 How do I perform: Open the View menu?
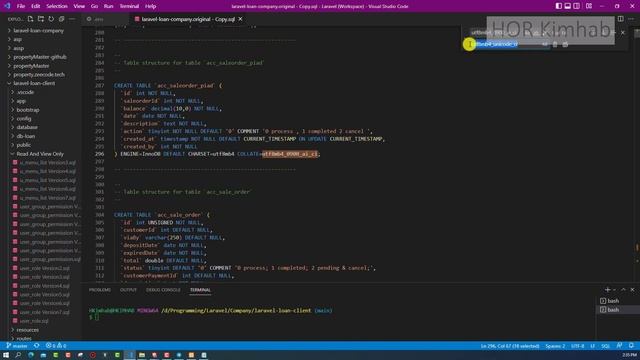[x=79, y=6]
